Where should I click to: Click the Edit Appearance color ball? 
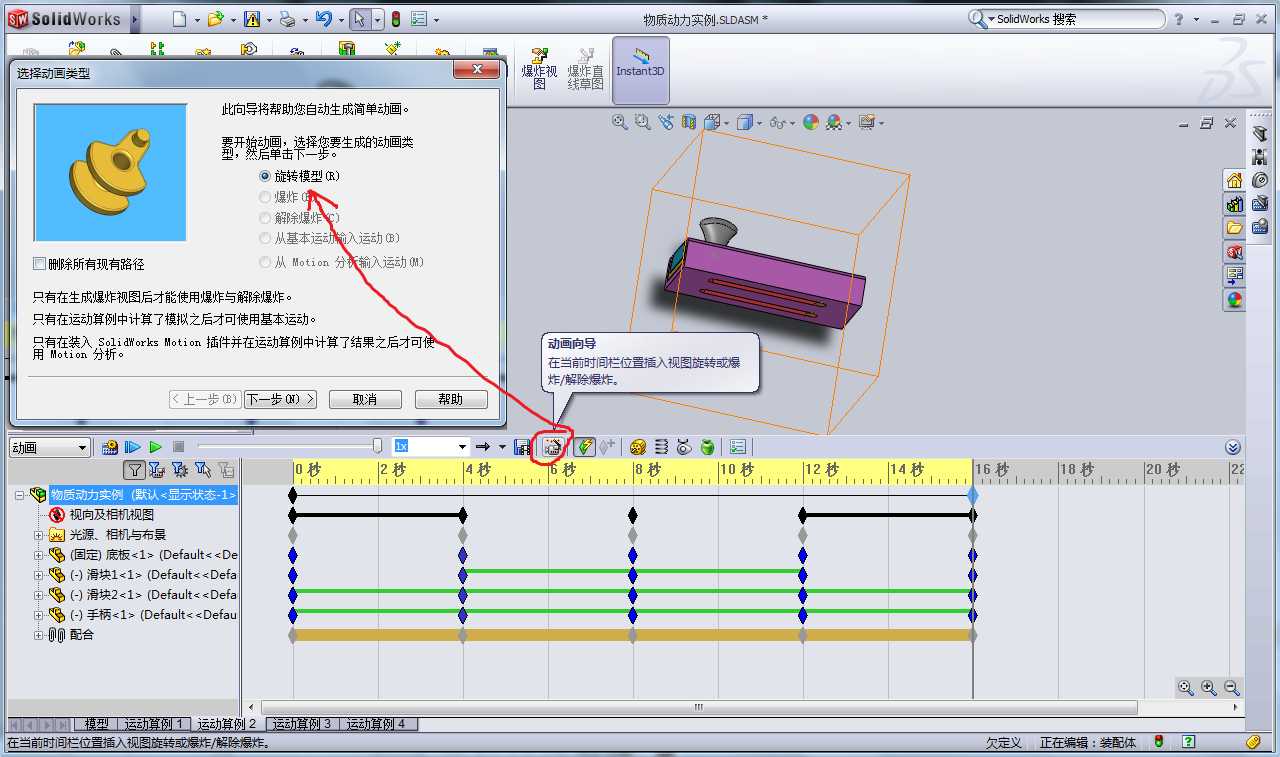[811, 122]
